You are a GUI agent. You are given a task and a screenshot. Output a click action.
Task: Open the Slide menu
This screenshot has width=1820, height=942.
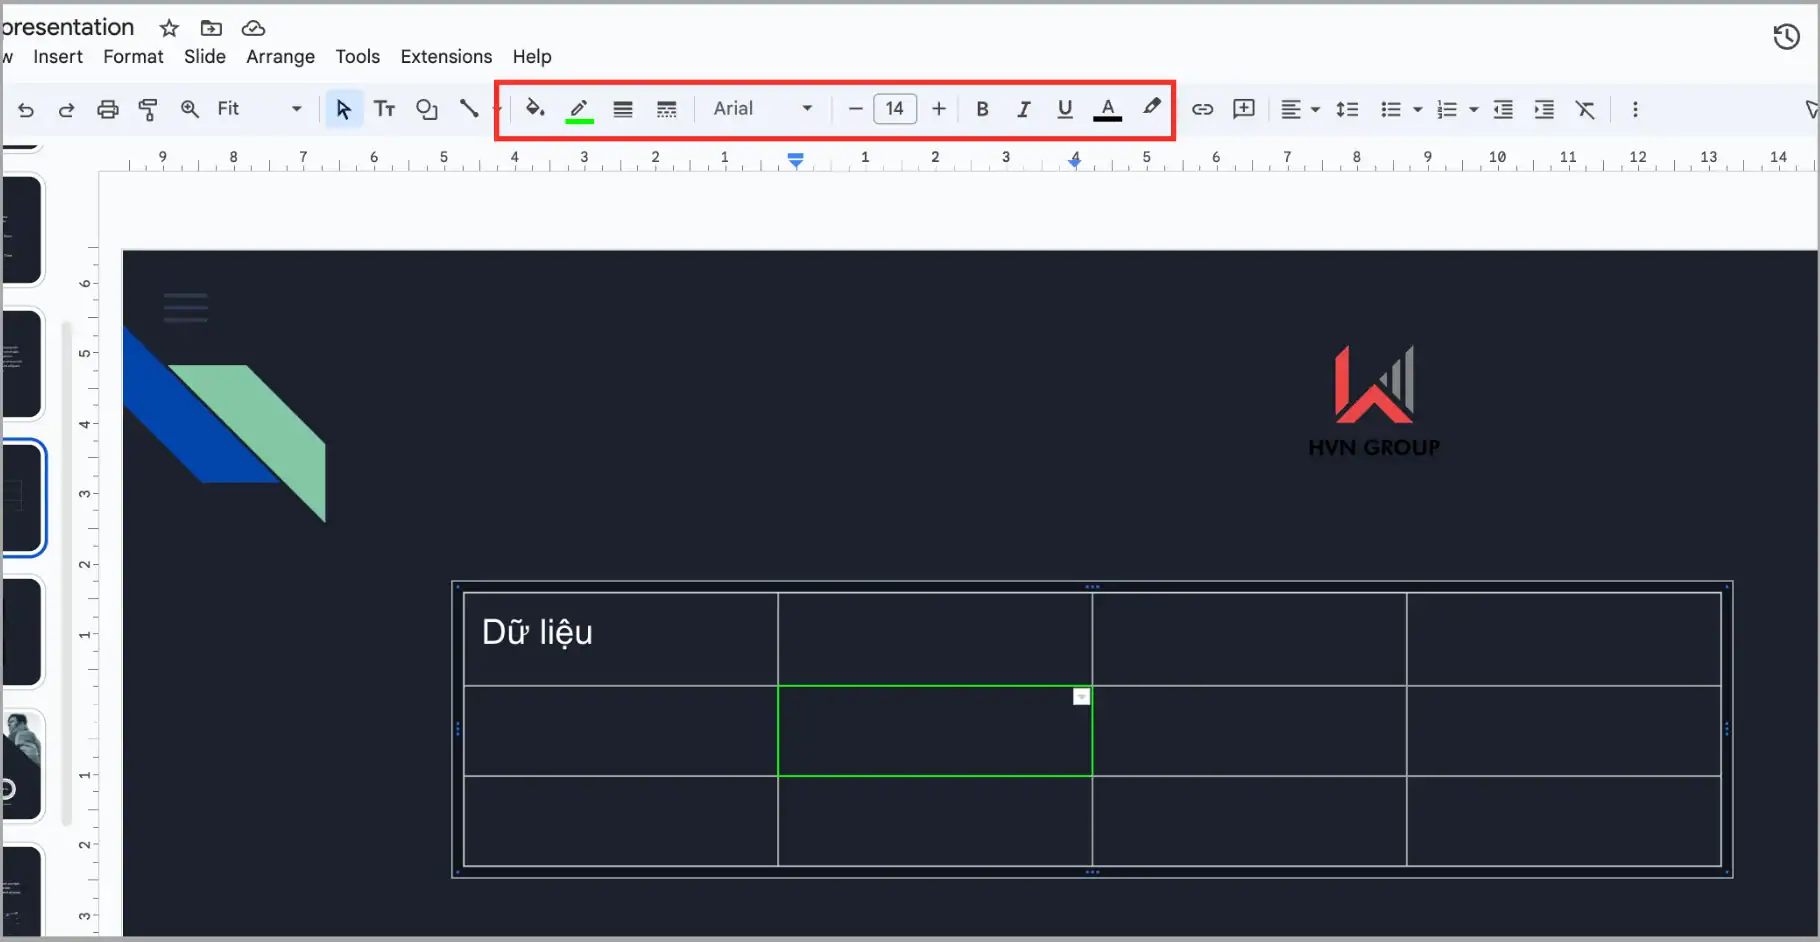205,57
